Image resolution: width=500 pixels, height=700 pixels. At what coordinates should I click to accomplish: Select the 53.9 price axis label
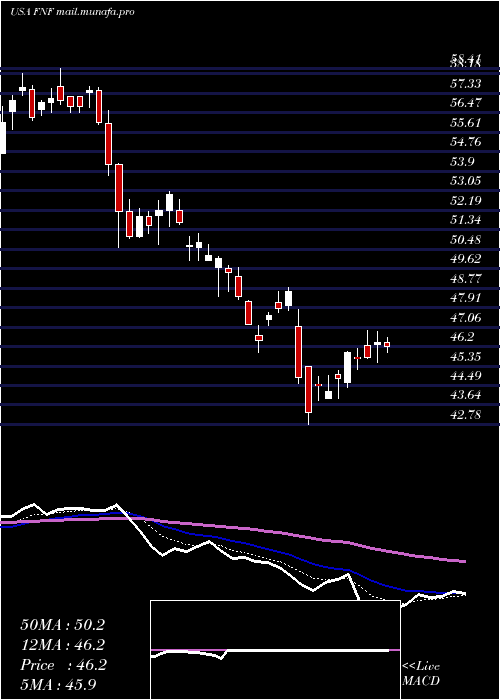coord(462,161)
